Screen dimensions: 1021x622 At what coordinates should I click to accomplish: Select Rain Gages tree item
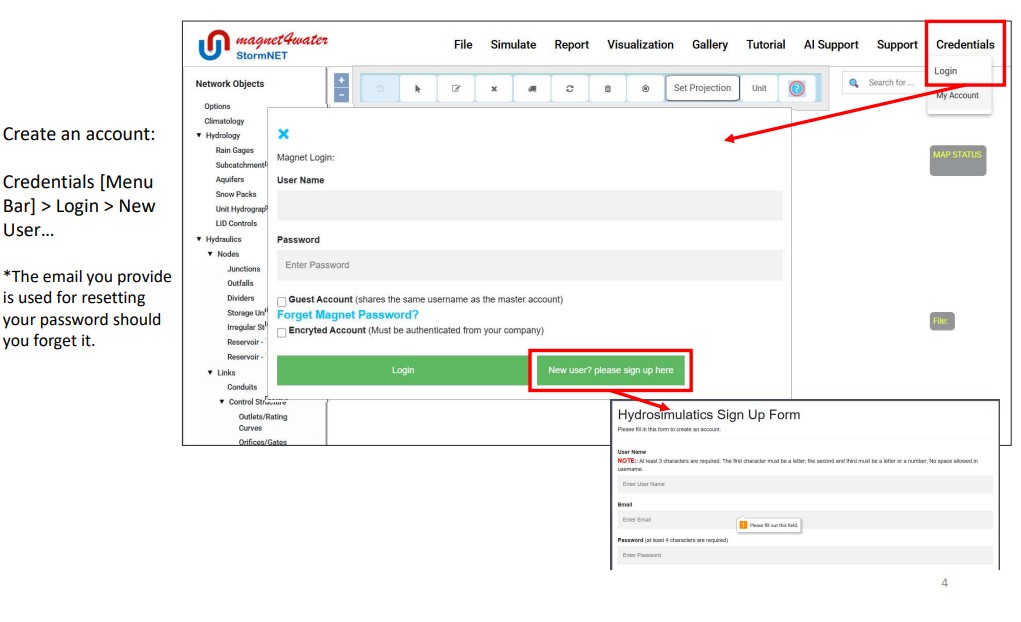234,150
